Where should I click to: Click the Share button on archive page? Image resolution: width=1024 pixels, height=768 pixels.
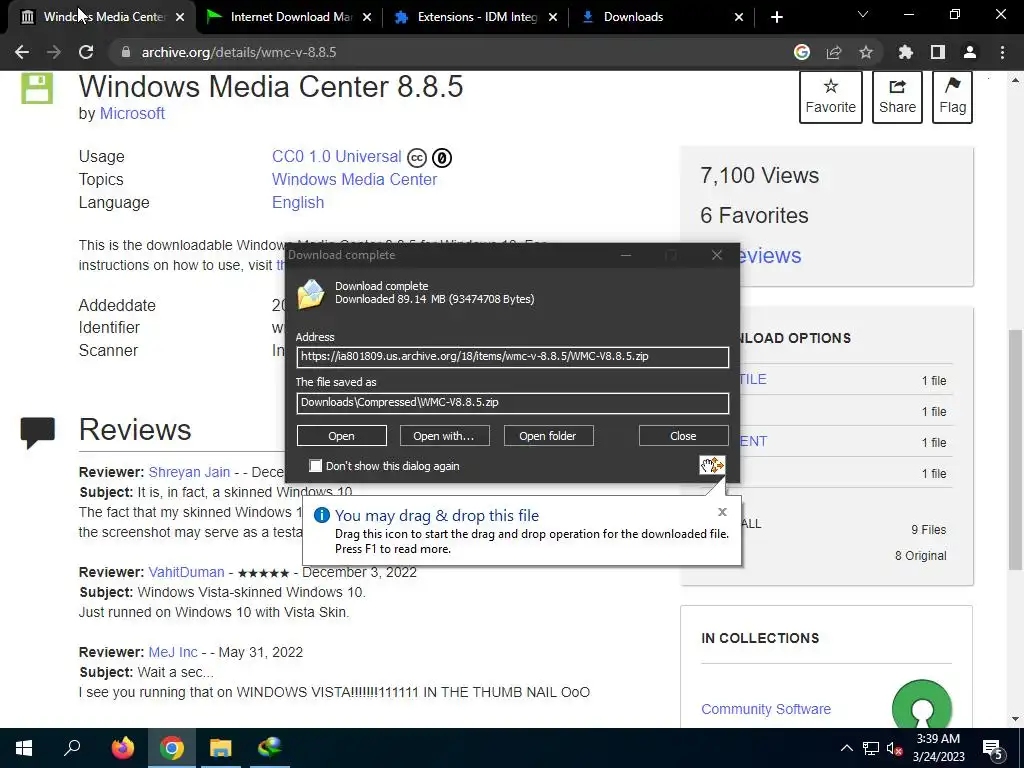(897, 97)
